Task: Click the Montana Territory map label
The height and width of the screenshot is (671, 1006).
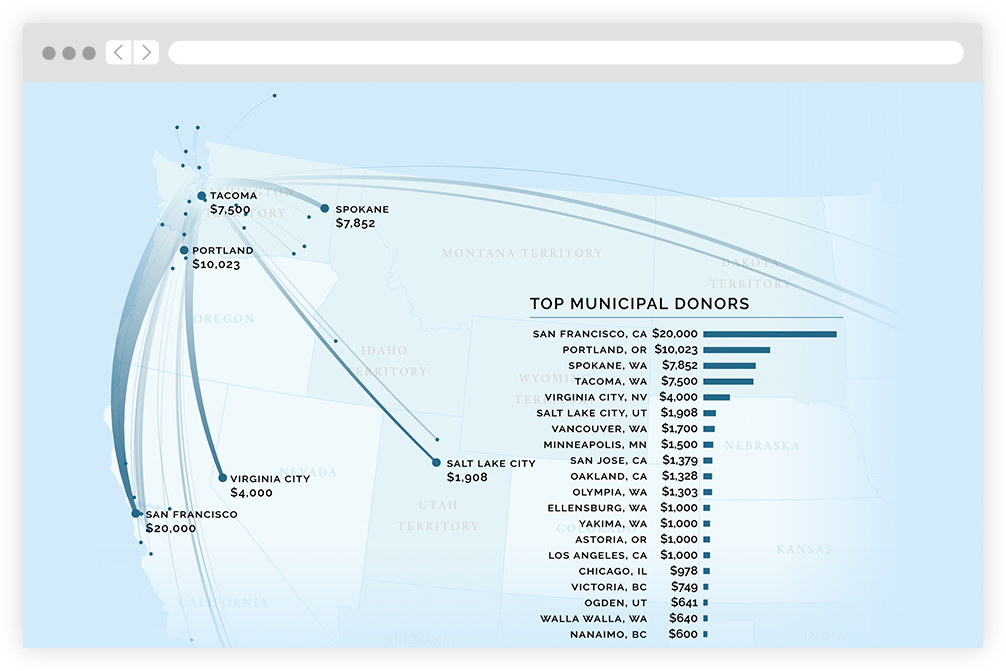Action: click(x=522, y=253)
